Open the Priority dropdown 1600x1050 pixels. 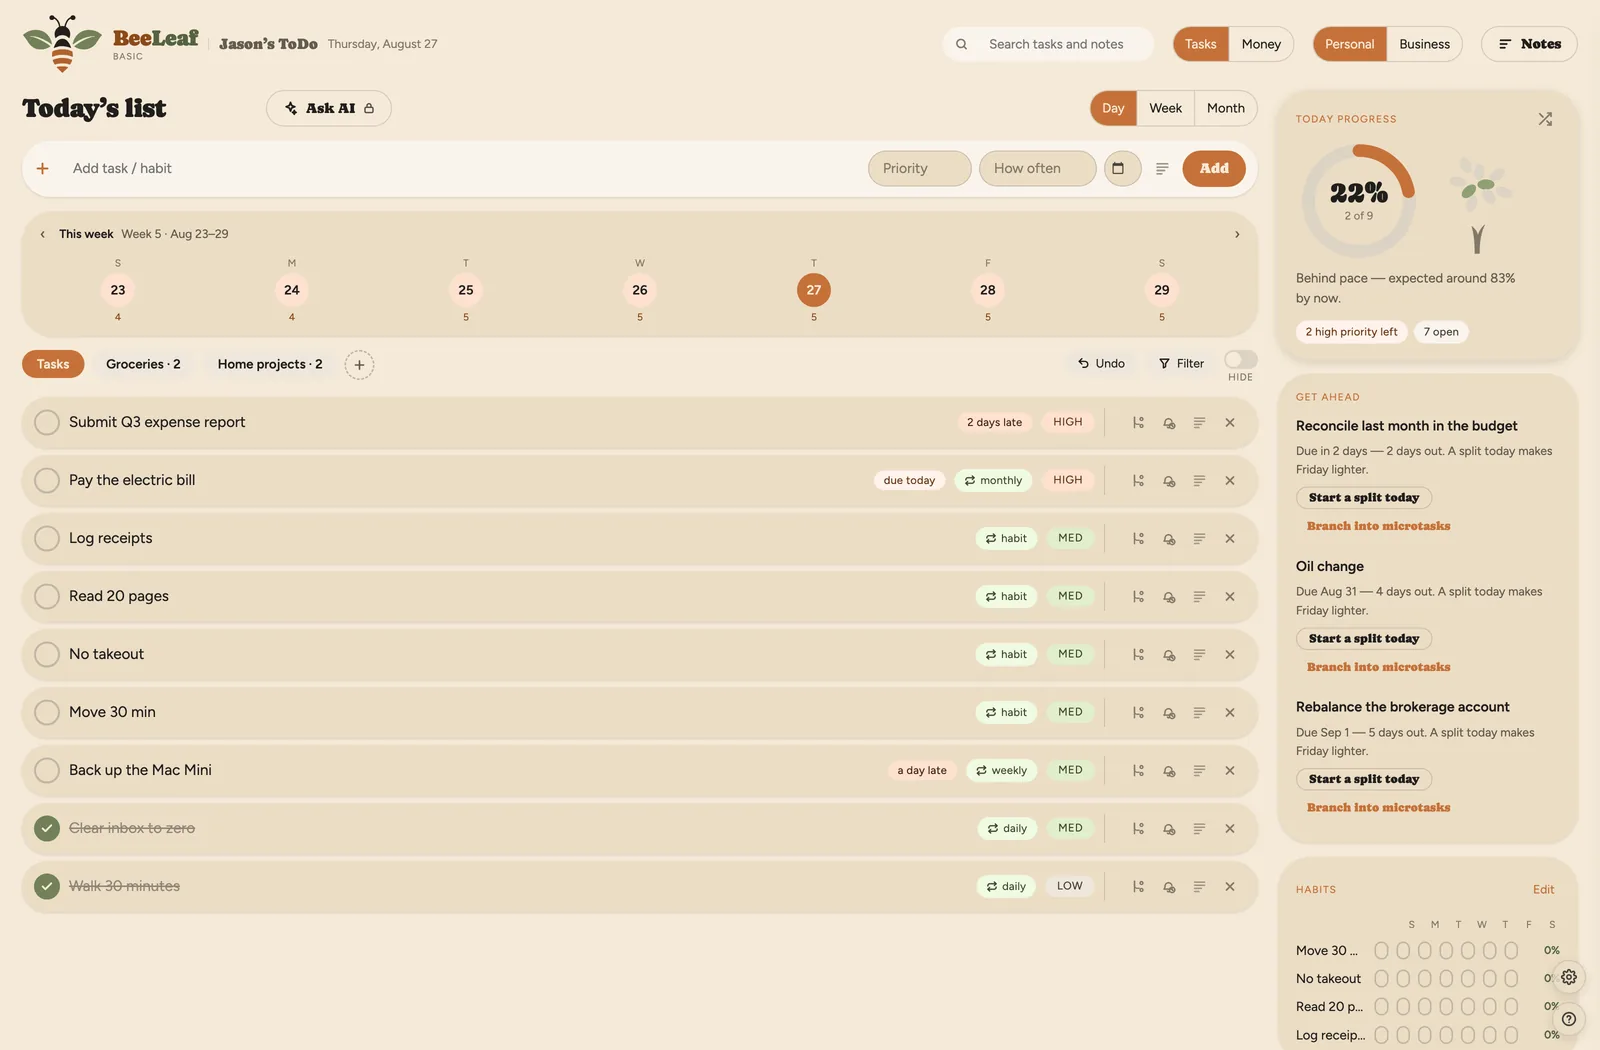(919, 169)
